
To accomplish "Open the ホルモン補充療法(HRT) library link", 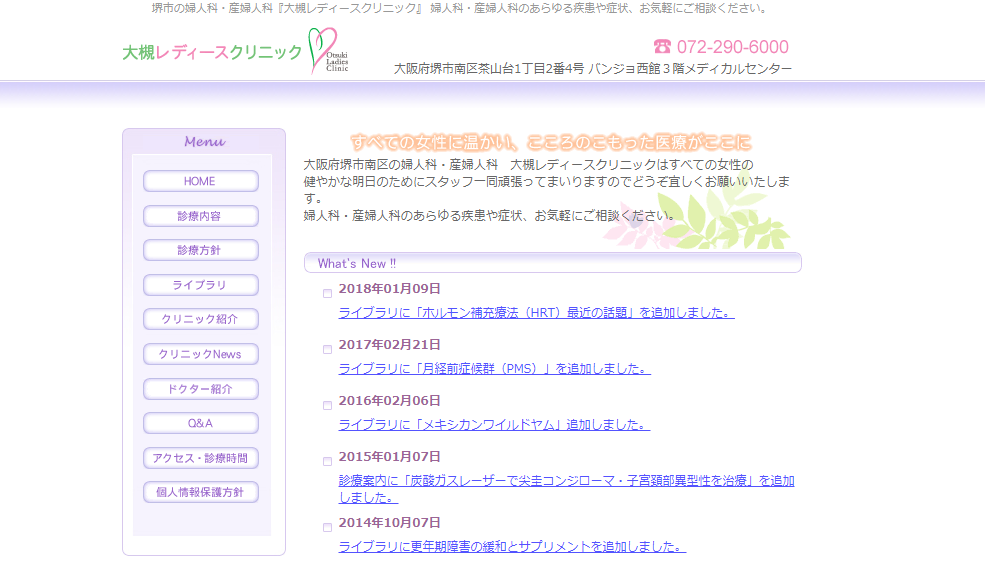I will [x=536, y=313].
